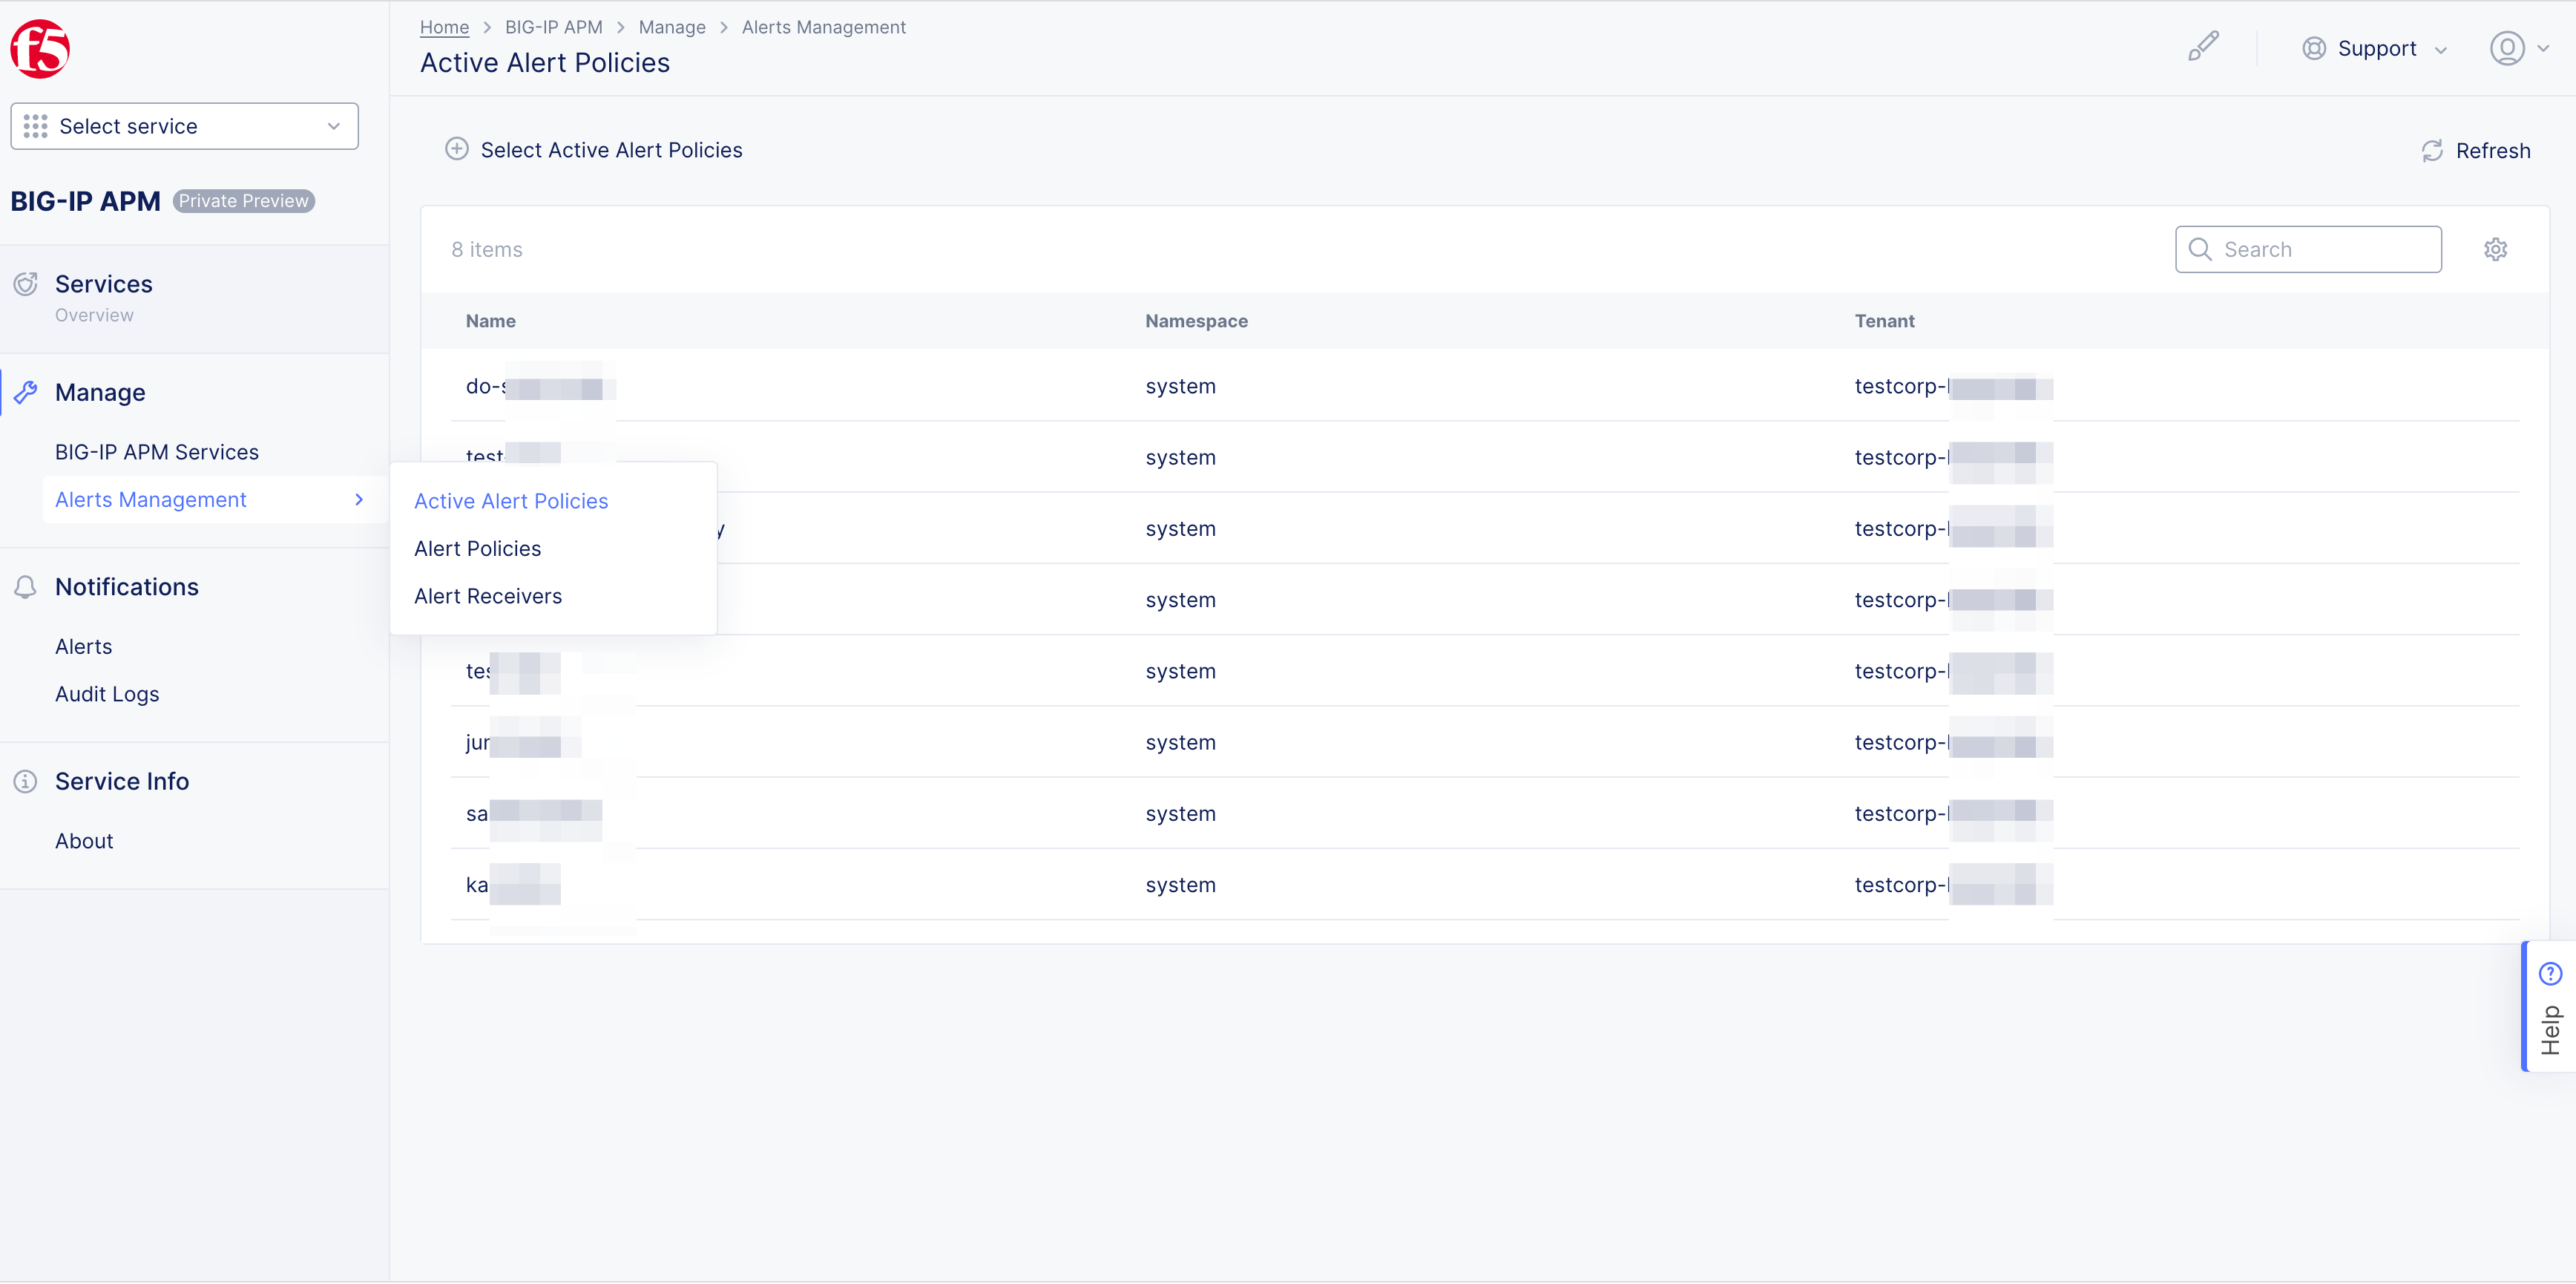The height and width of the screenshot is (1284, 2576).
Task: Click the Manage wrench icon
Action: (x=26, y=392)
